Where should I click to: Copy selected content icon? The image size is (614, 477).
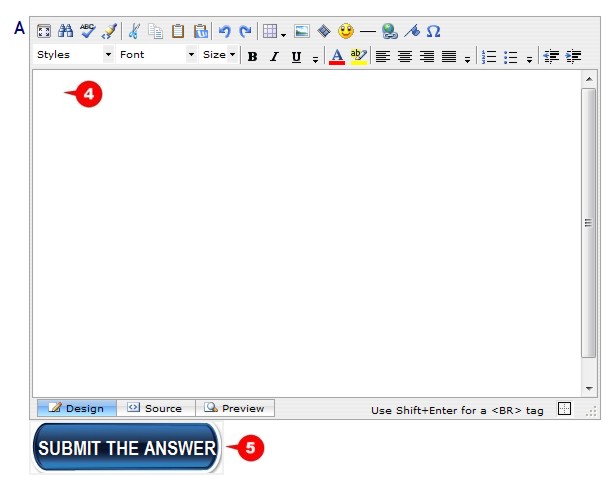(x=156, y=31)
